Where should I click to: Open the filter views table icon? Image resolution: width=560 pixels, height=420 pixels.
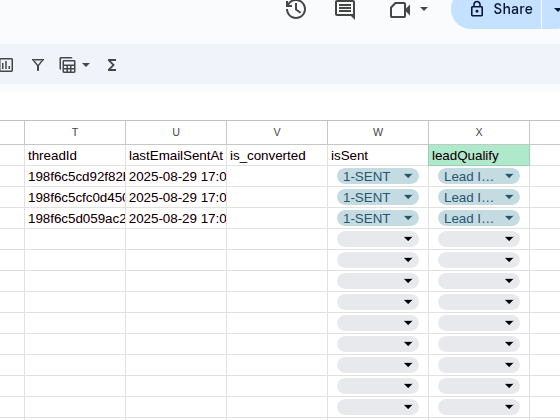[68, 65]
